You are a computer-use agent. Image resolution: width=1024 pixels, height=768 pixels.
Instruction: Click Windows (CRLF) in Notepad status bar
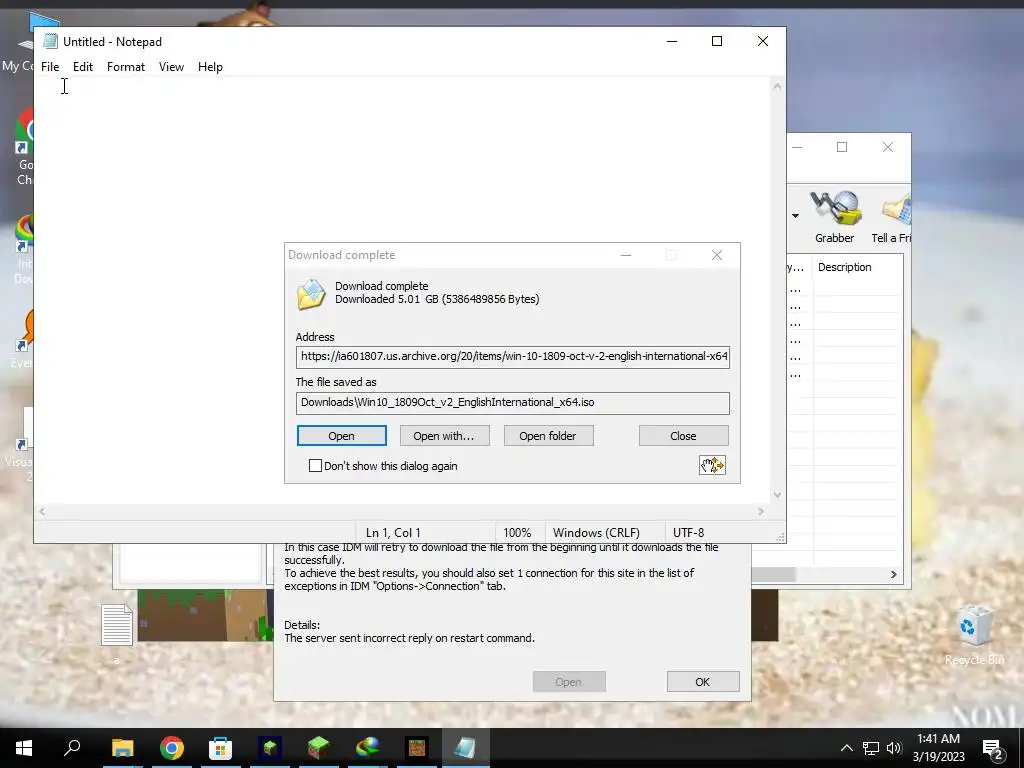pyautogui.click(x=596, y=533)
